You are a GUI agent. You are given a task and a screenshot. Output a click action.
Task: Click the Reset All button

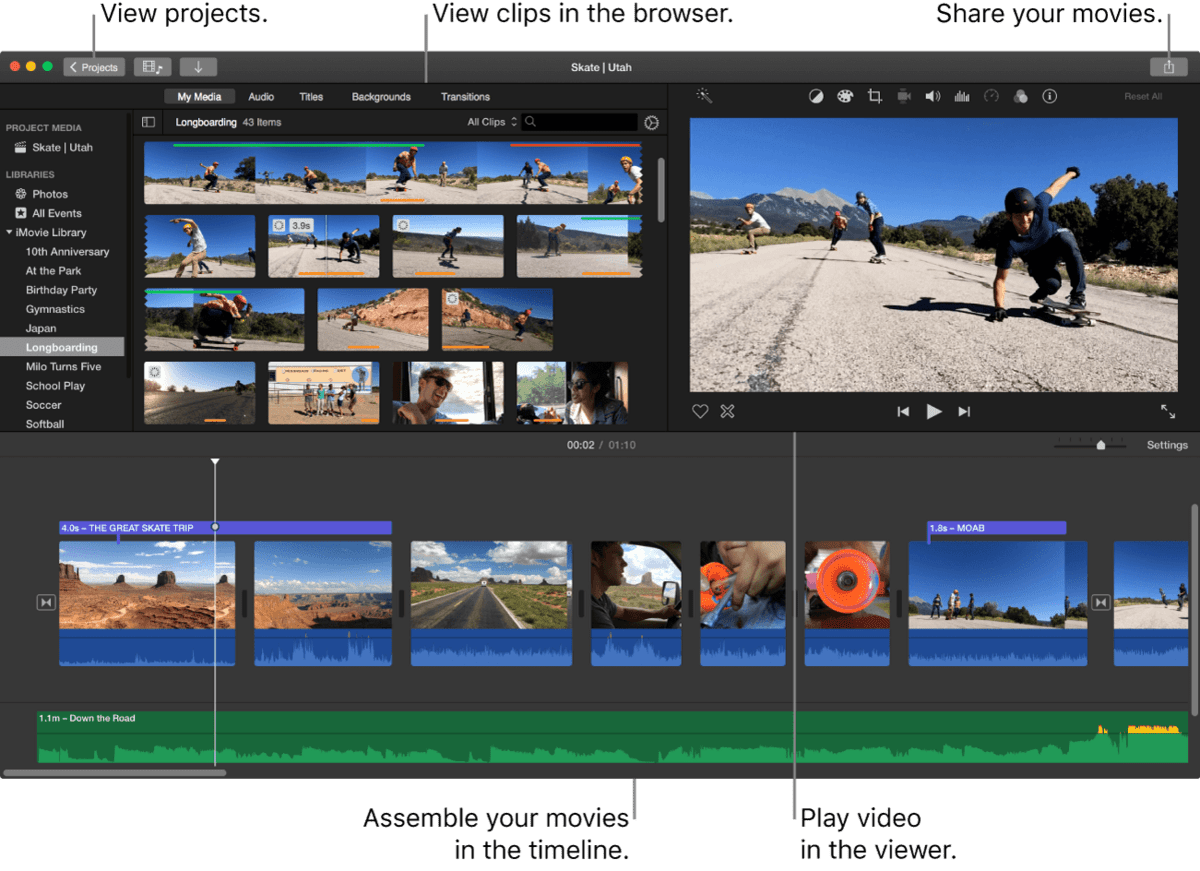(x=1142, y=97)
